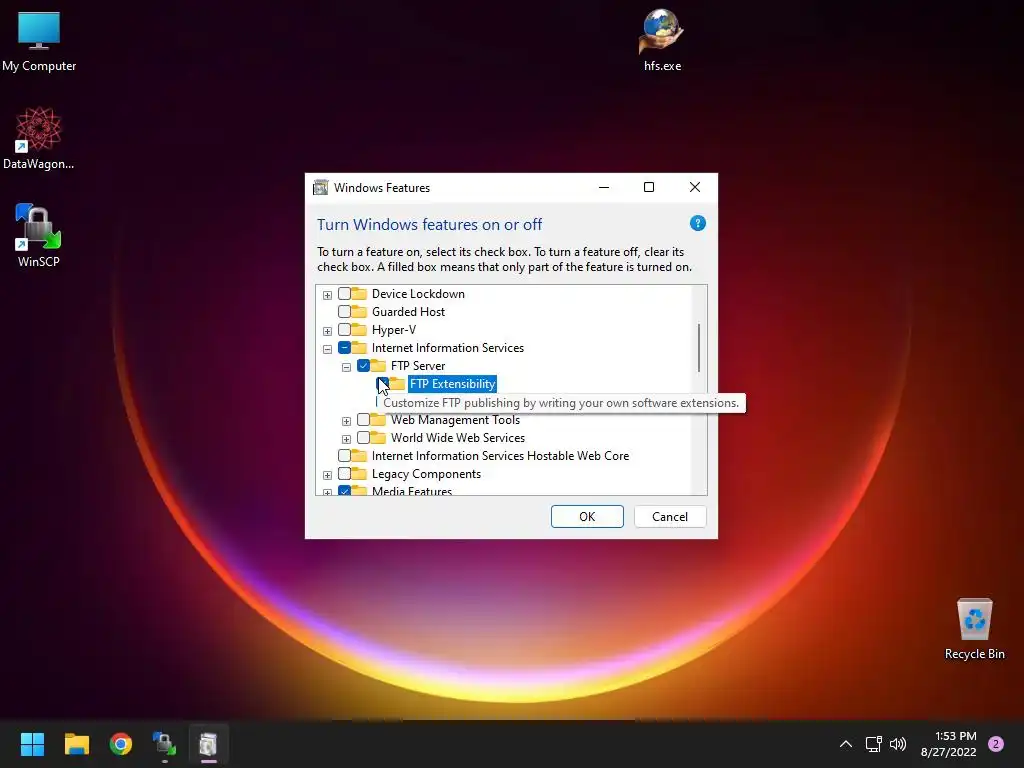Click Windows Features title bar icon
The image size is (1024, 768).
tap(321, 187)
